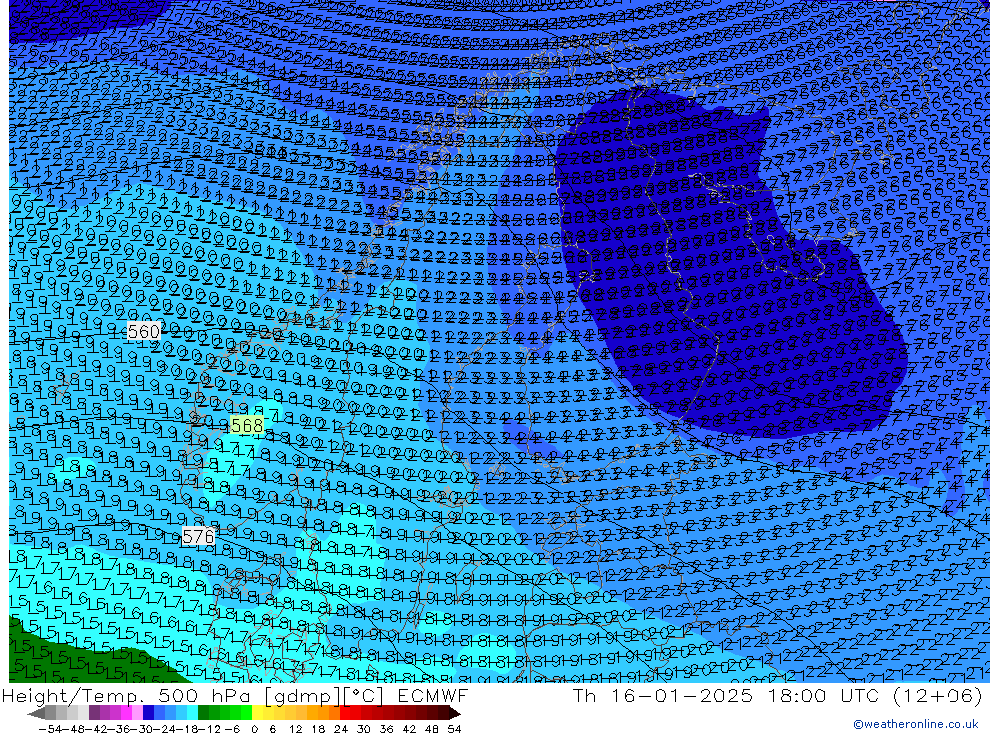This screenshot has height=733, width=1000.
Task: Pick the dark purple legend swatch
Action: click(94, 712)
